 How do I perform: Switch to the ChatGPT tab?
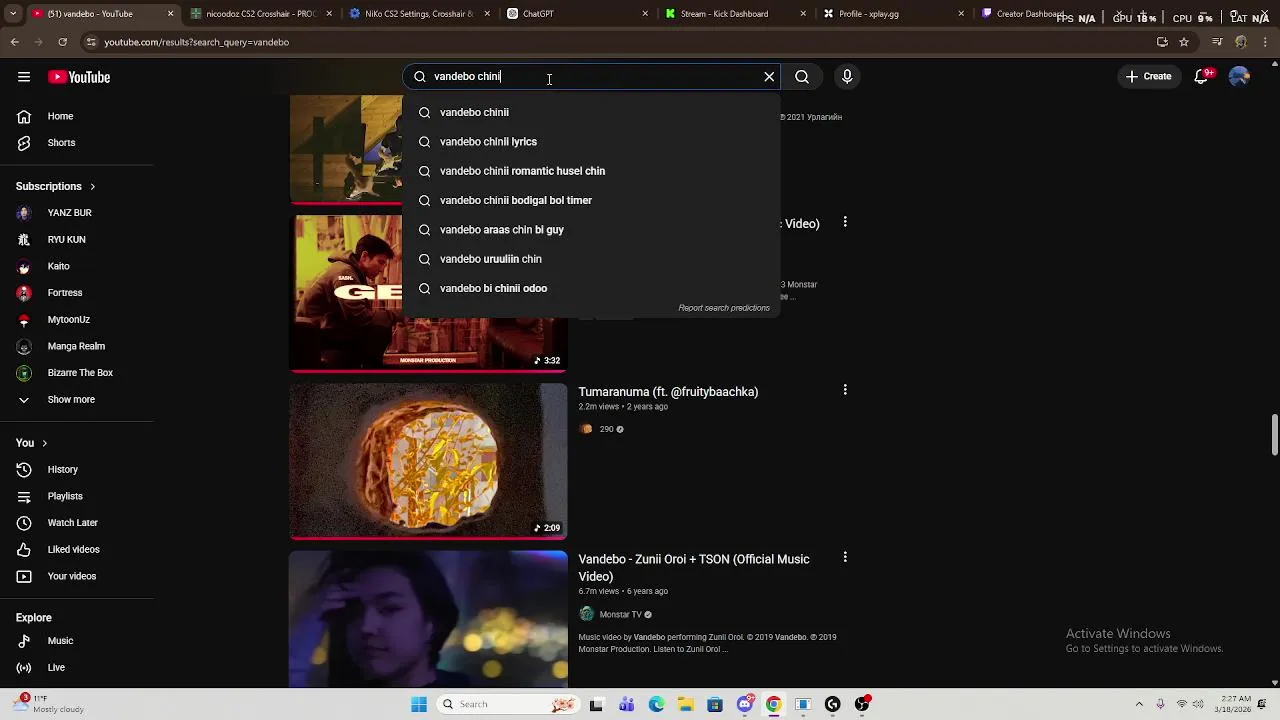point(578,14)
